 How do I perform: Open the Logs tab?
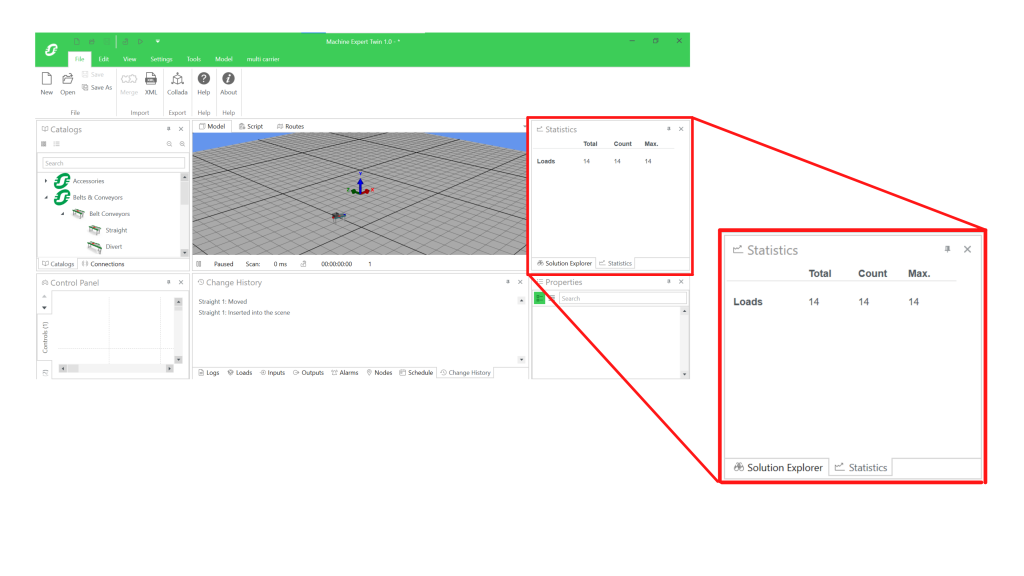pyautogui.click(x=209, y=373)
